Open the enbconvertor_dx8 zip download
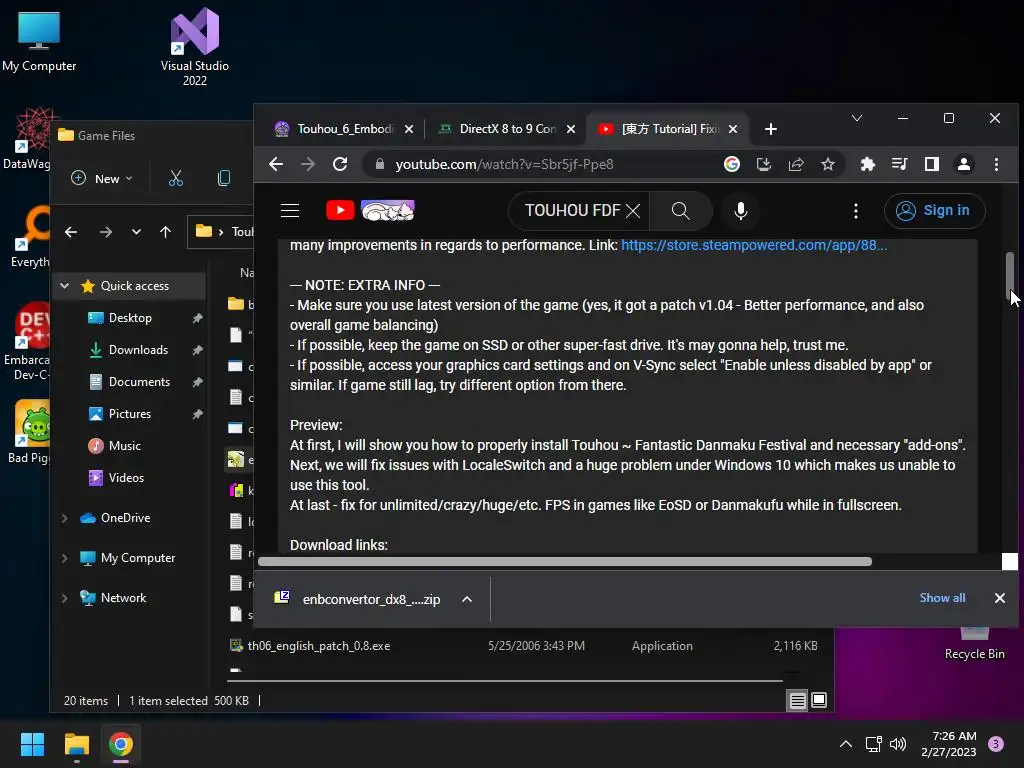This screenshot has width=1024, height=768. point(371,599)
